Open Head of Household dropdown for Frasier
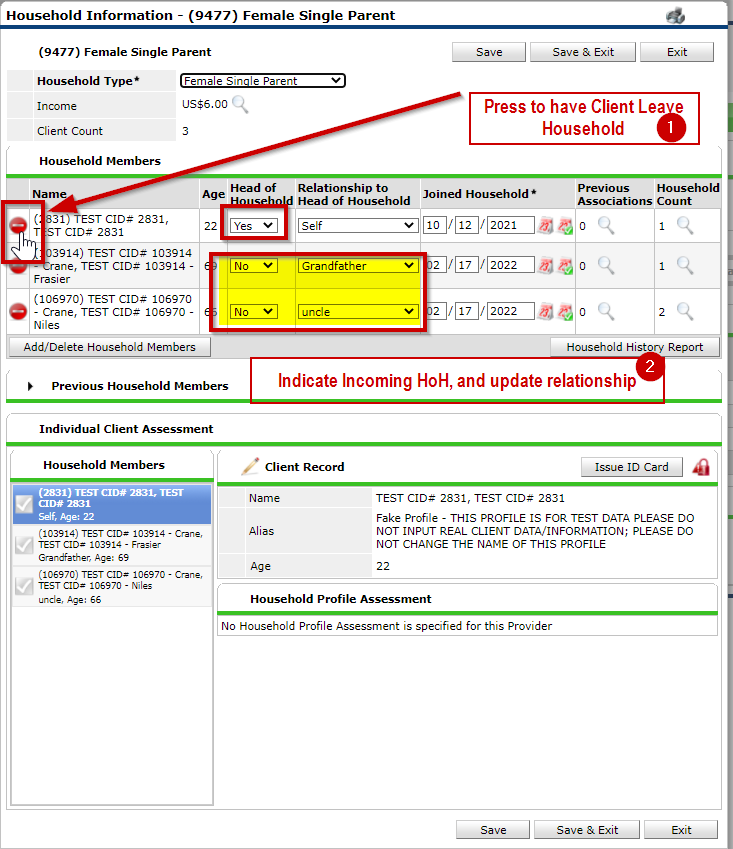The image size is (733, 849). [x=253, y=266]
